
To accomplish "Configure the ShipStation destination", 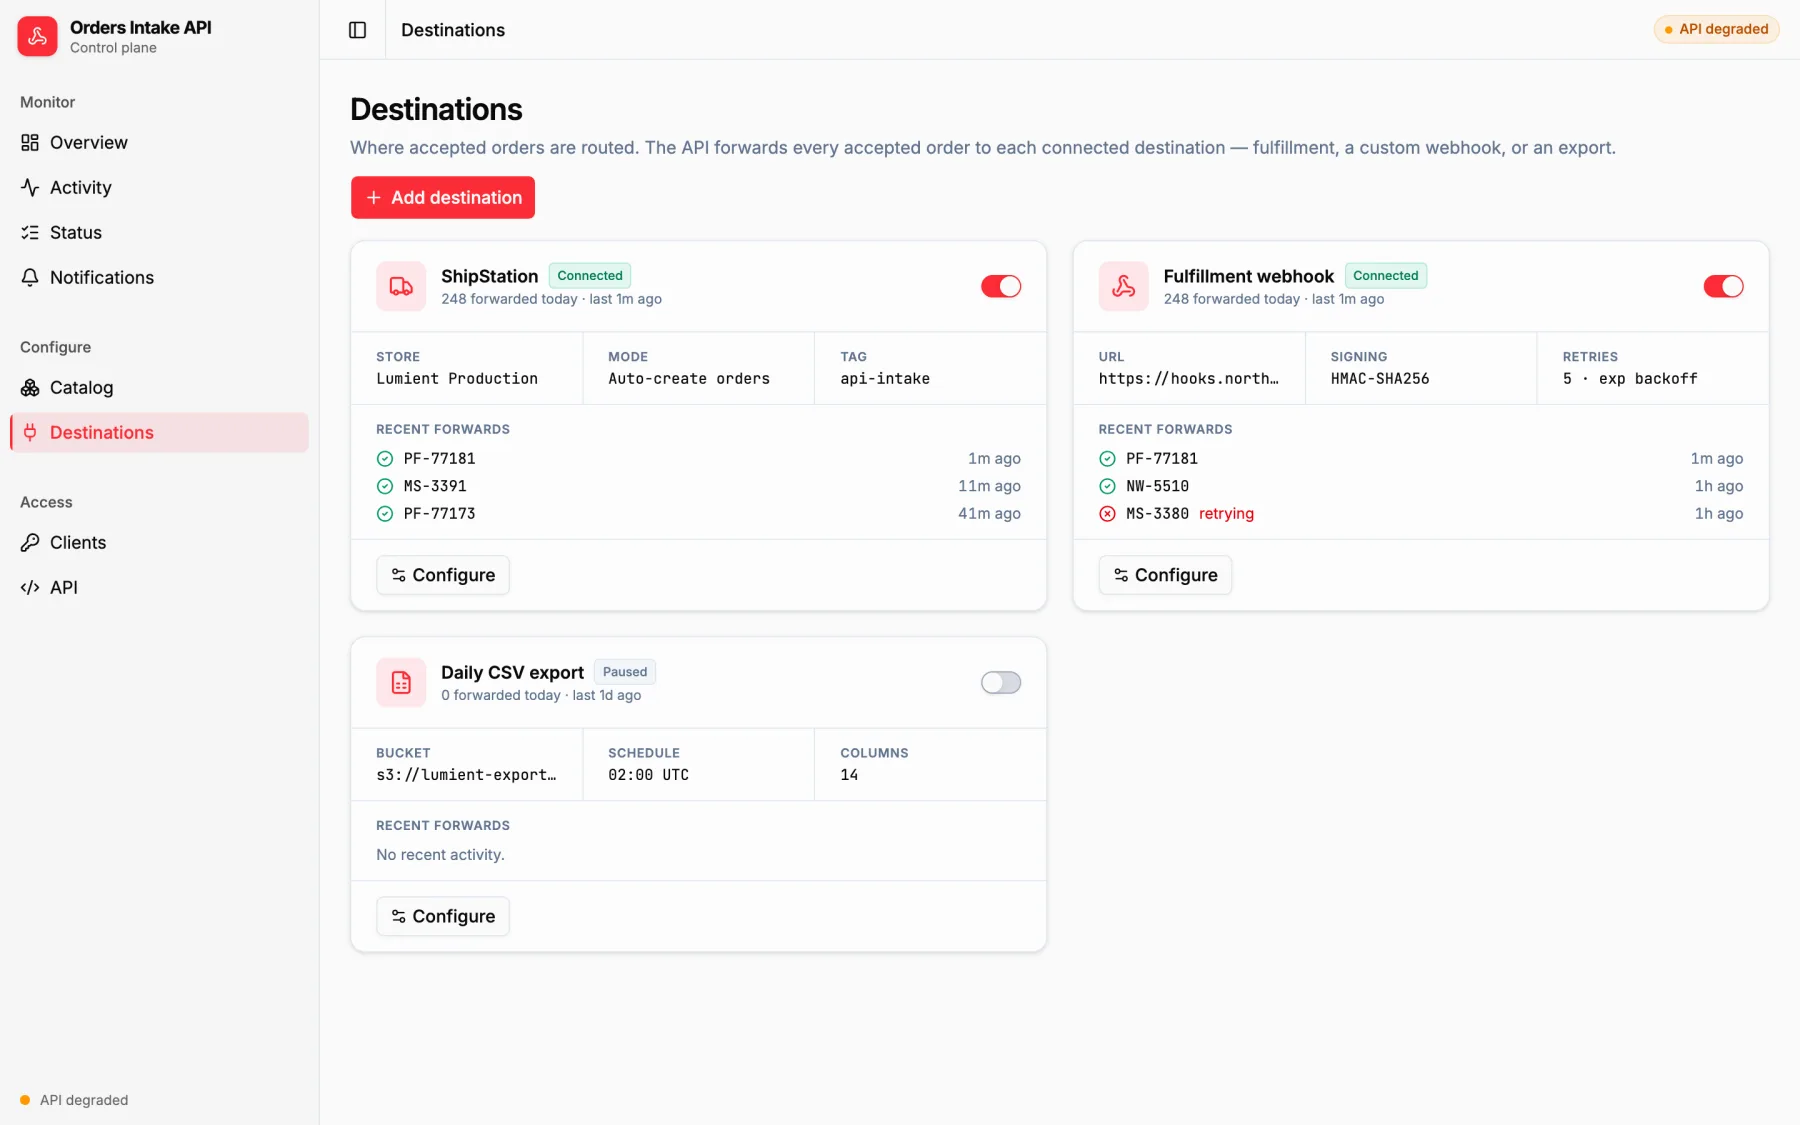I will coord(443,575).
